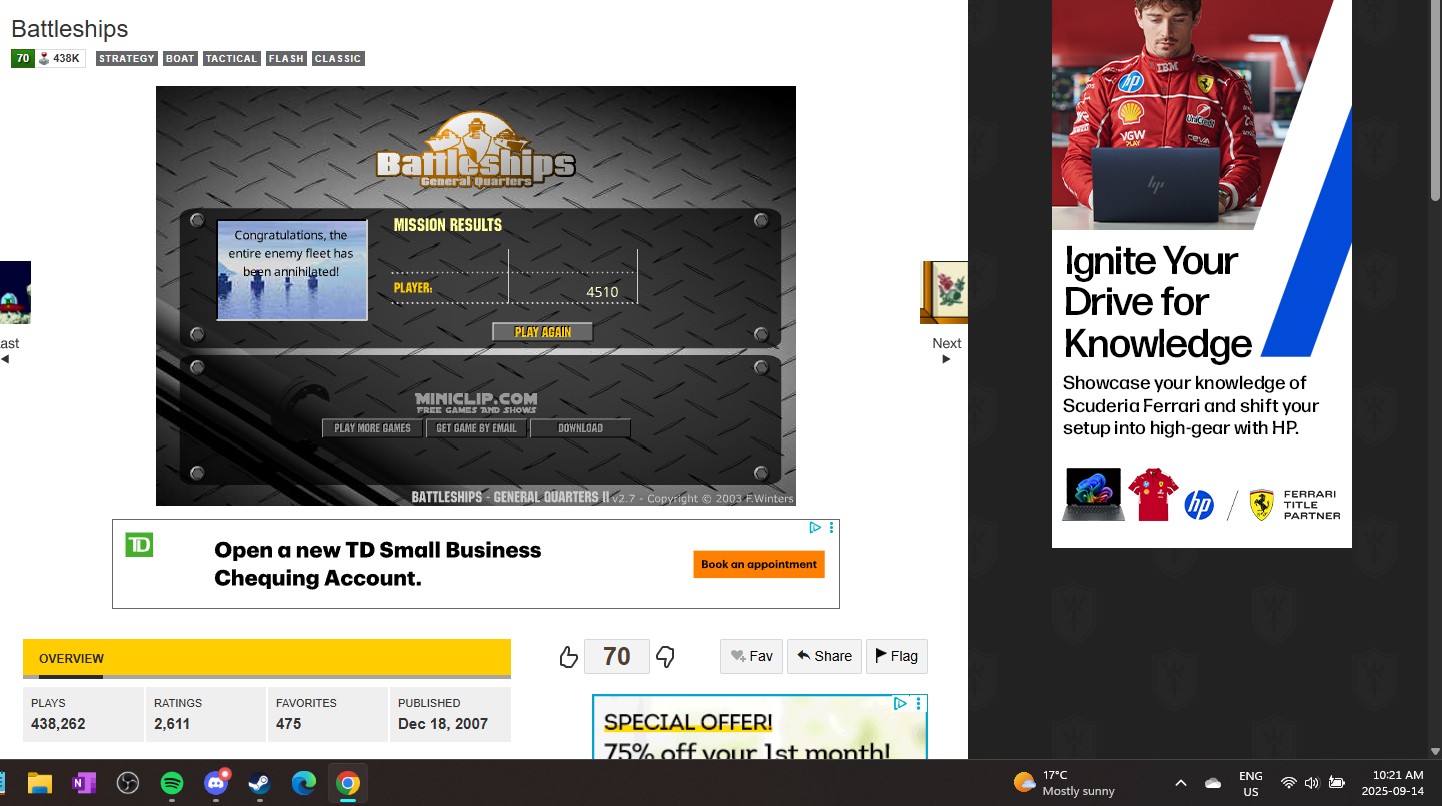Open the OneDrive cloud tray icon
The width and height of the screenshot is (1442, 806).
[x=1213, y=783]
